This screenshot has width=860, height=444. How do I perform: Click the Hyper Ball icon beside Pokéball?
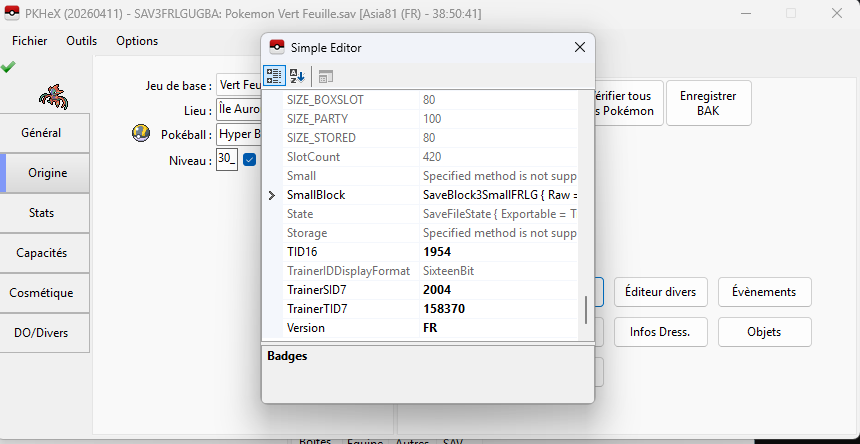(141, 134)
